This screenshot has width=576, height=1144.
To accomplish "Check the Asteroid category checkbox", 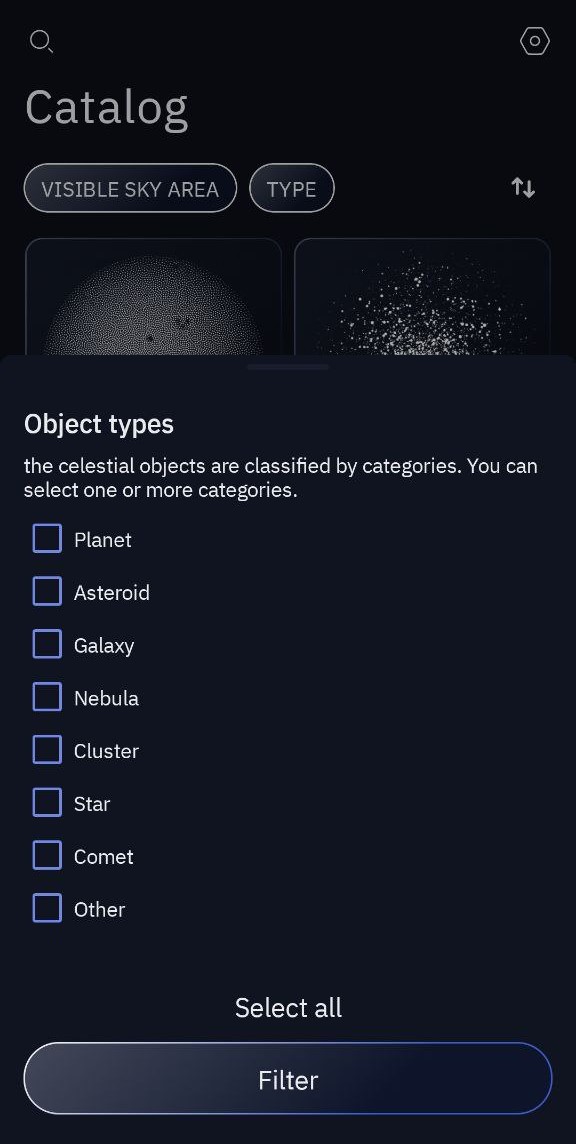I will click(x=47, y=591).
